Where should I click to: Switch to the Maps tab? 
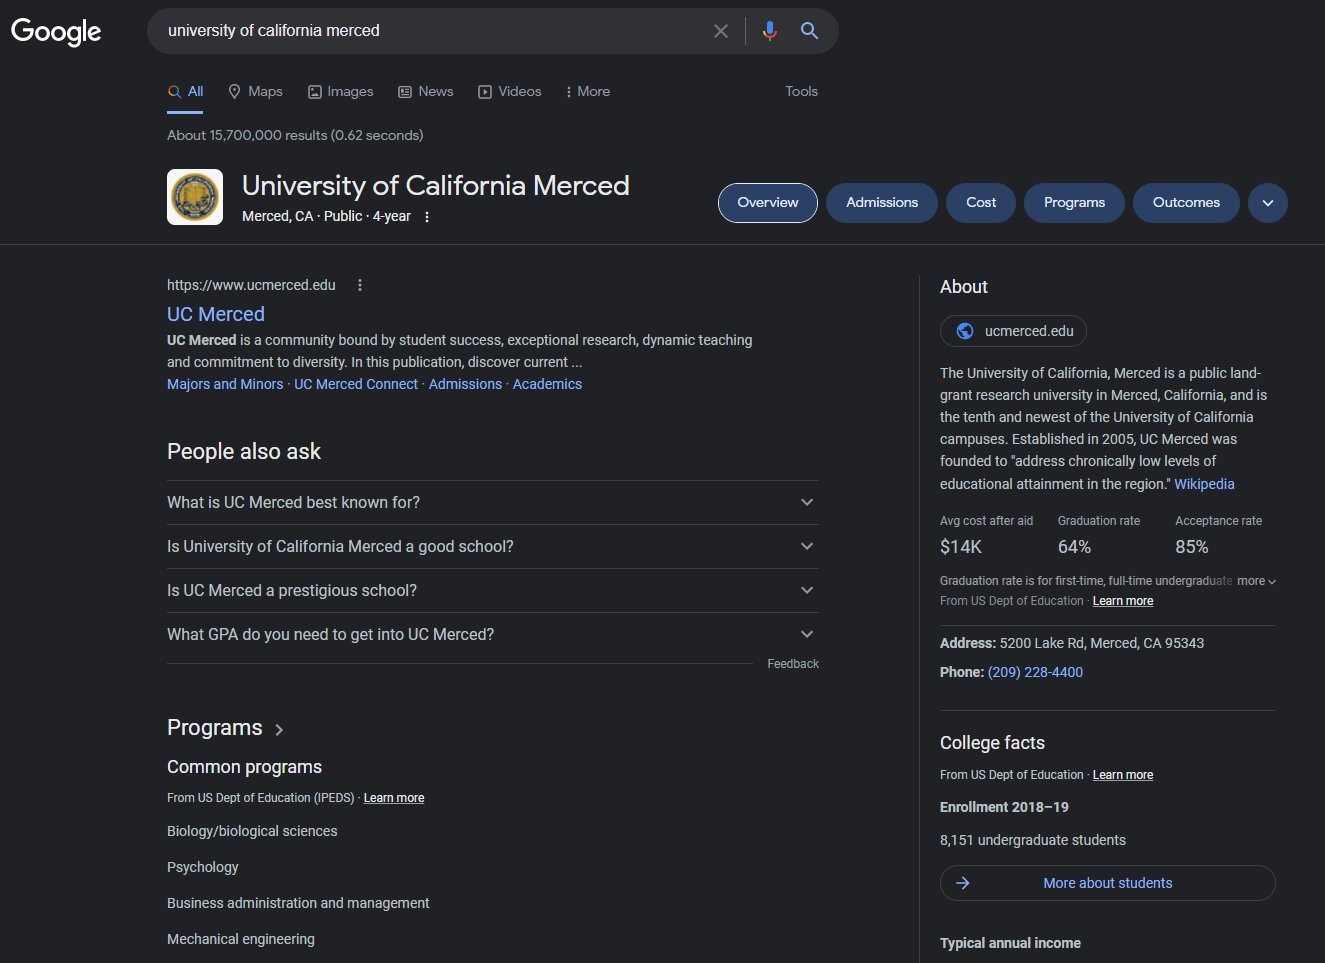click(x=255, y=91)
